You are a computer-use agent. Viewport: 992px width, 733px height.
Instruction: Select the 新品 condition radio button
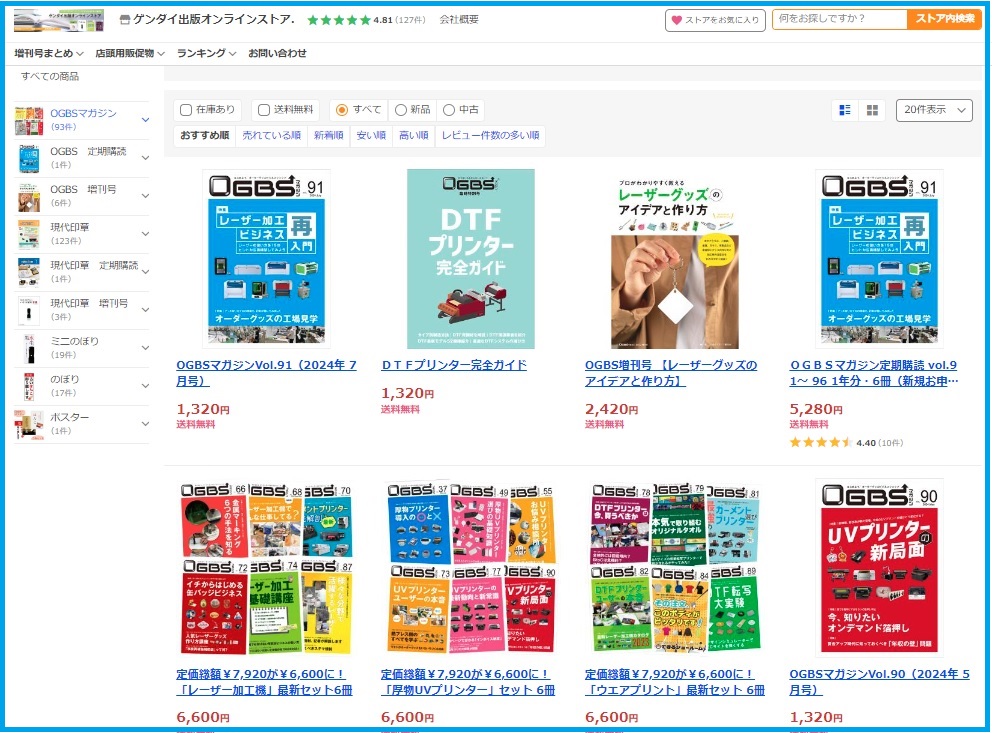400,110
